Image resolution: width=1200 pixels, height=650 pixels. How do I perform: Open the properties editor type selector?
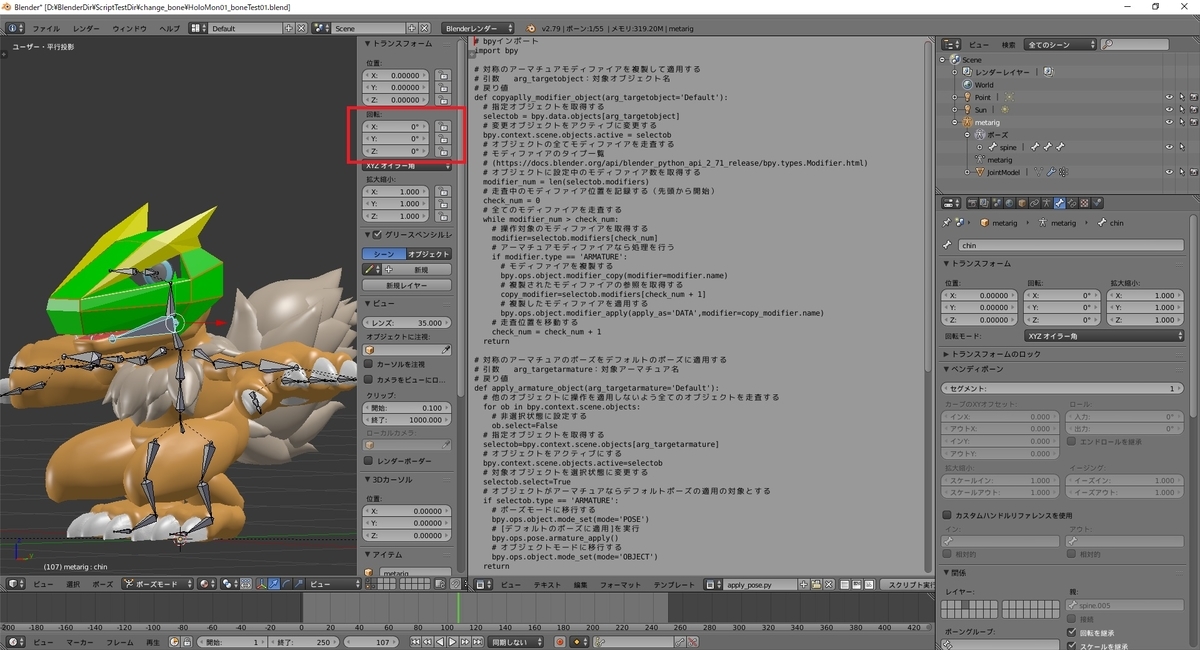click(x=952, y=204)
